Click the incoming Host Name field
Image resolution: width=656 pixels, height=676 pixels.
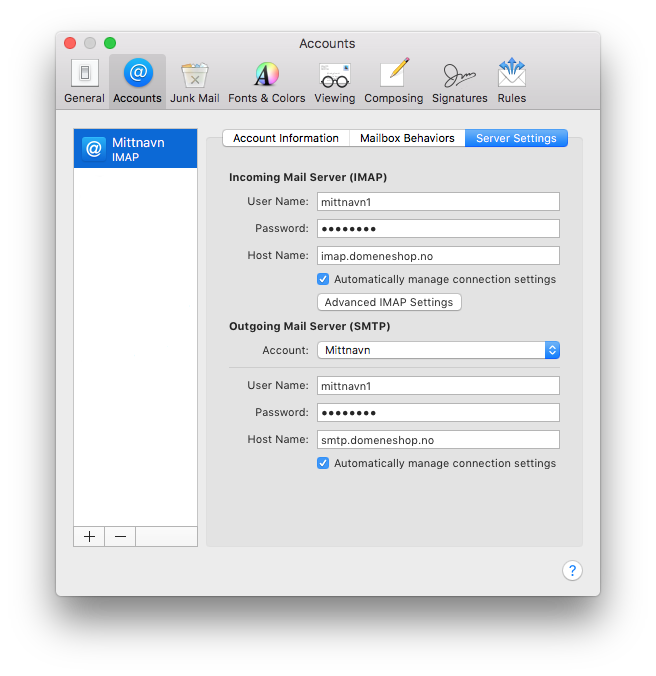(x=438, y=255)
